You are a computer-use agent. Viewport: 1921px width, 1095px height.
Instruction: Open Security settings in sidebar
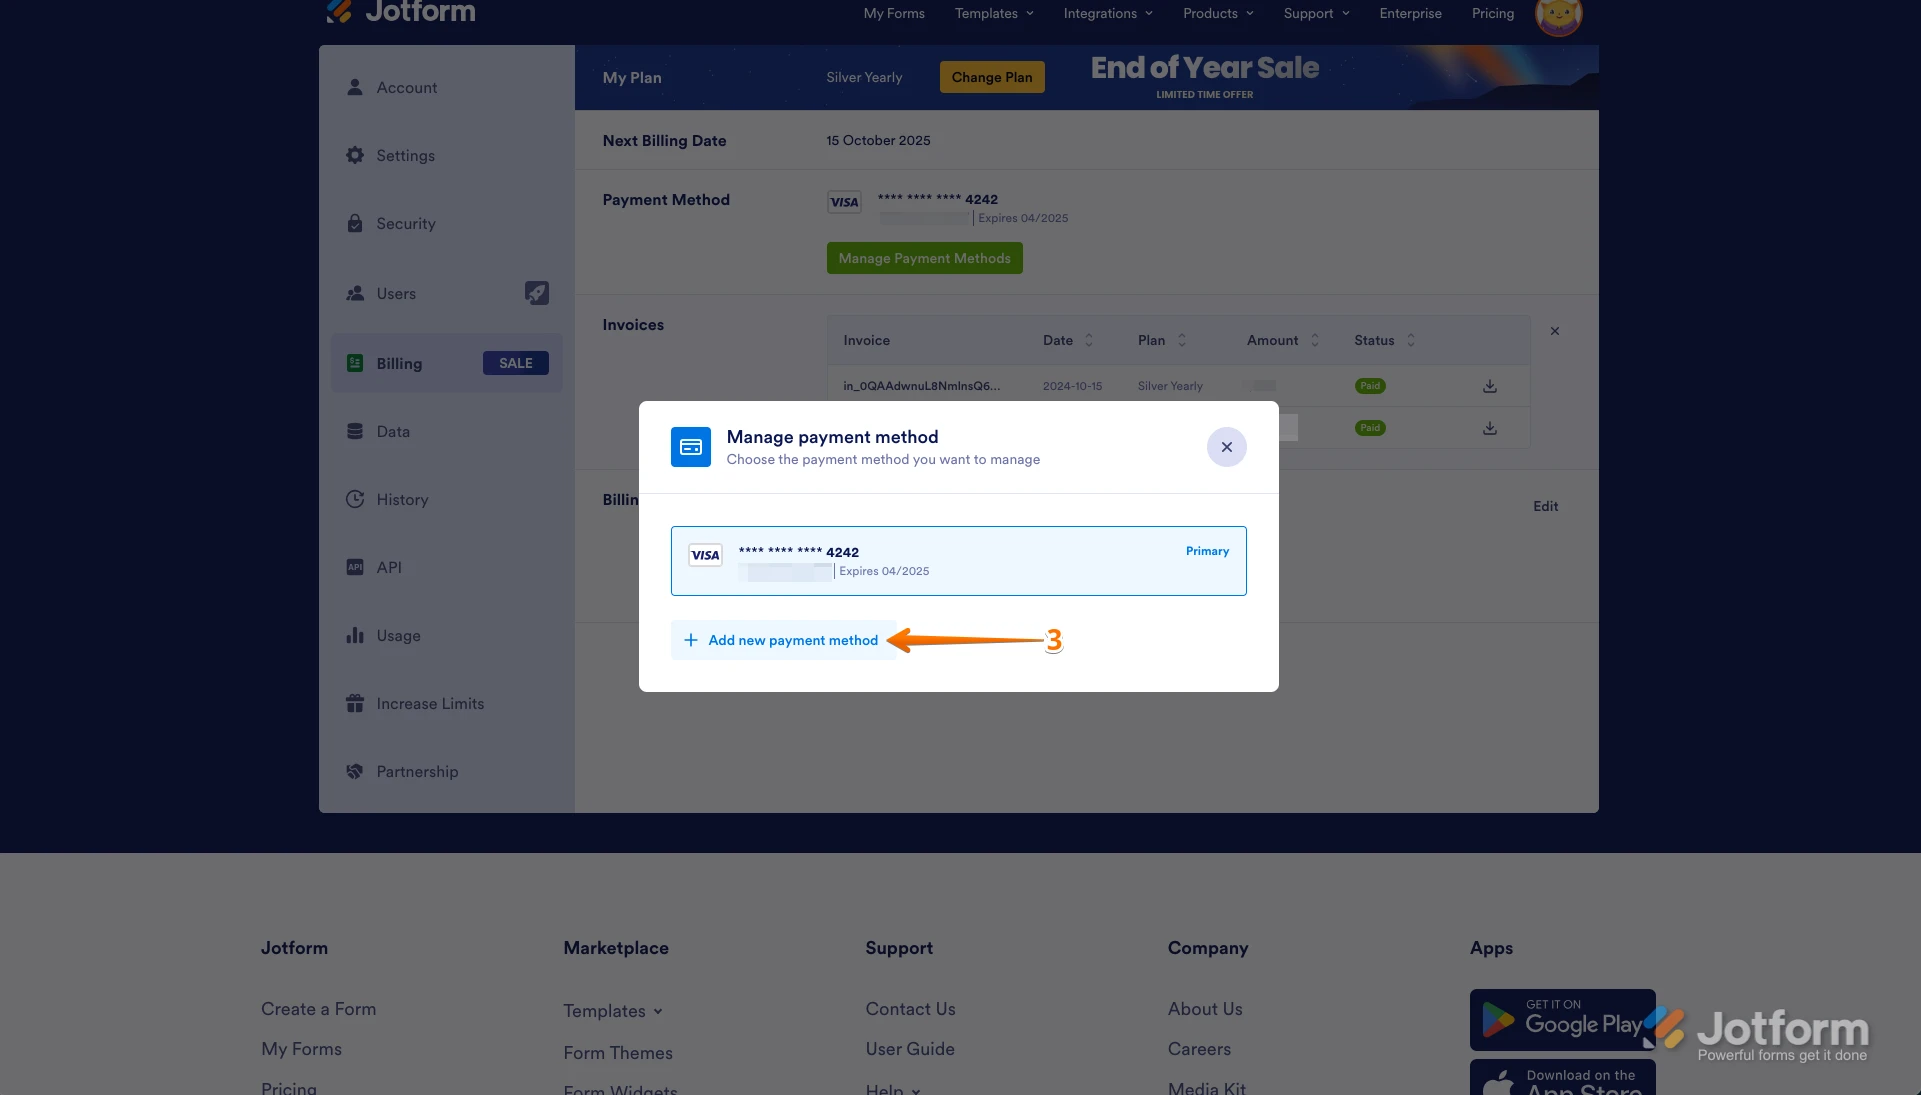[405, 224]
